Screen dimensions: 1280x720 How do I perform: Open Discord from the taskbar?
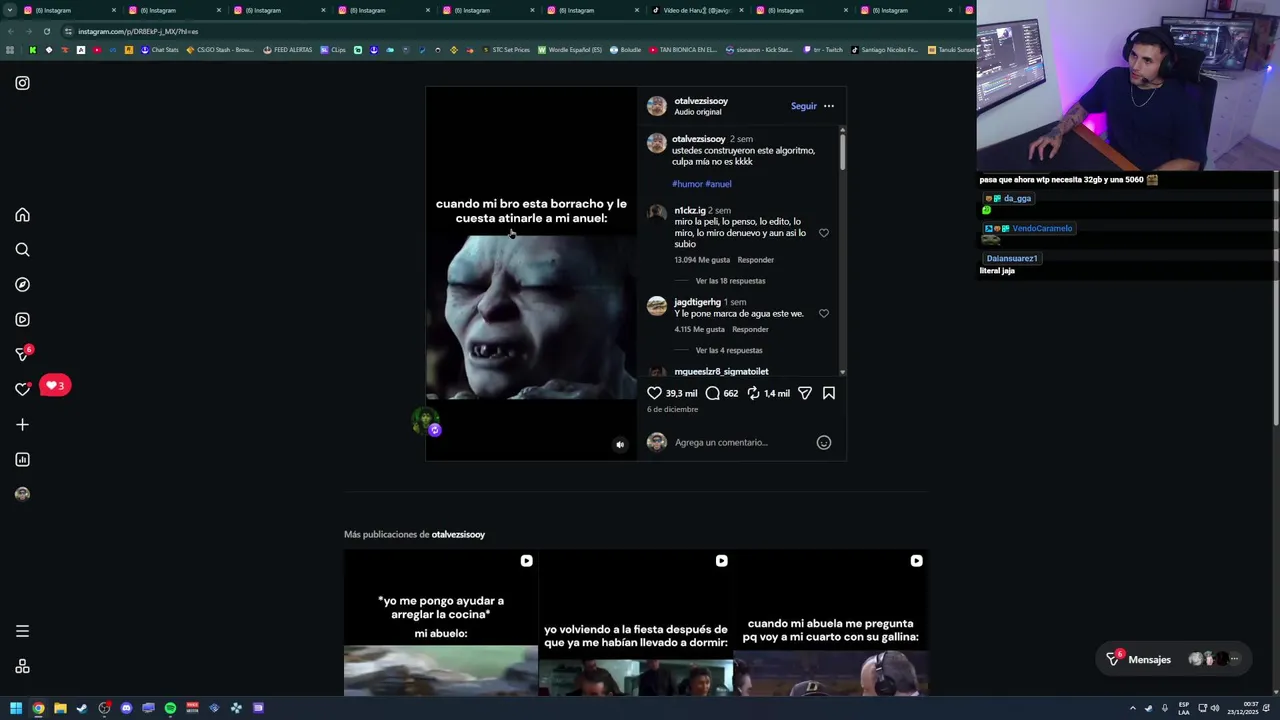pos(126,708)
